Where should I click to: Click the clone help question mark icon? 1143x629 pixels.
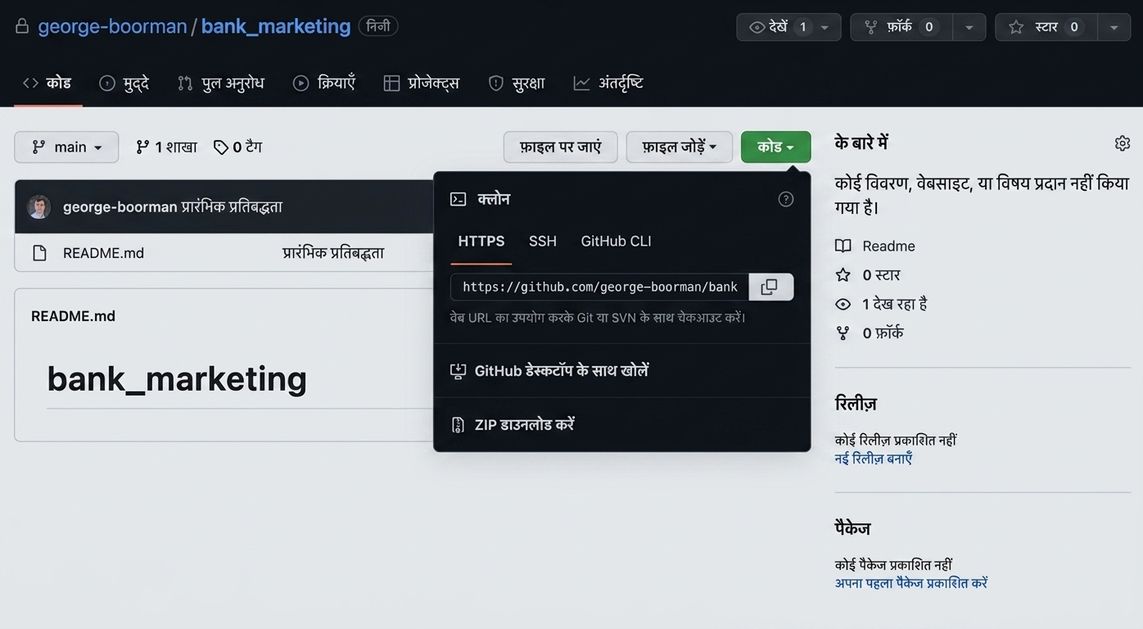(786, 199)
